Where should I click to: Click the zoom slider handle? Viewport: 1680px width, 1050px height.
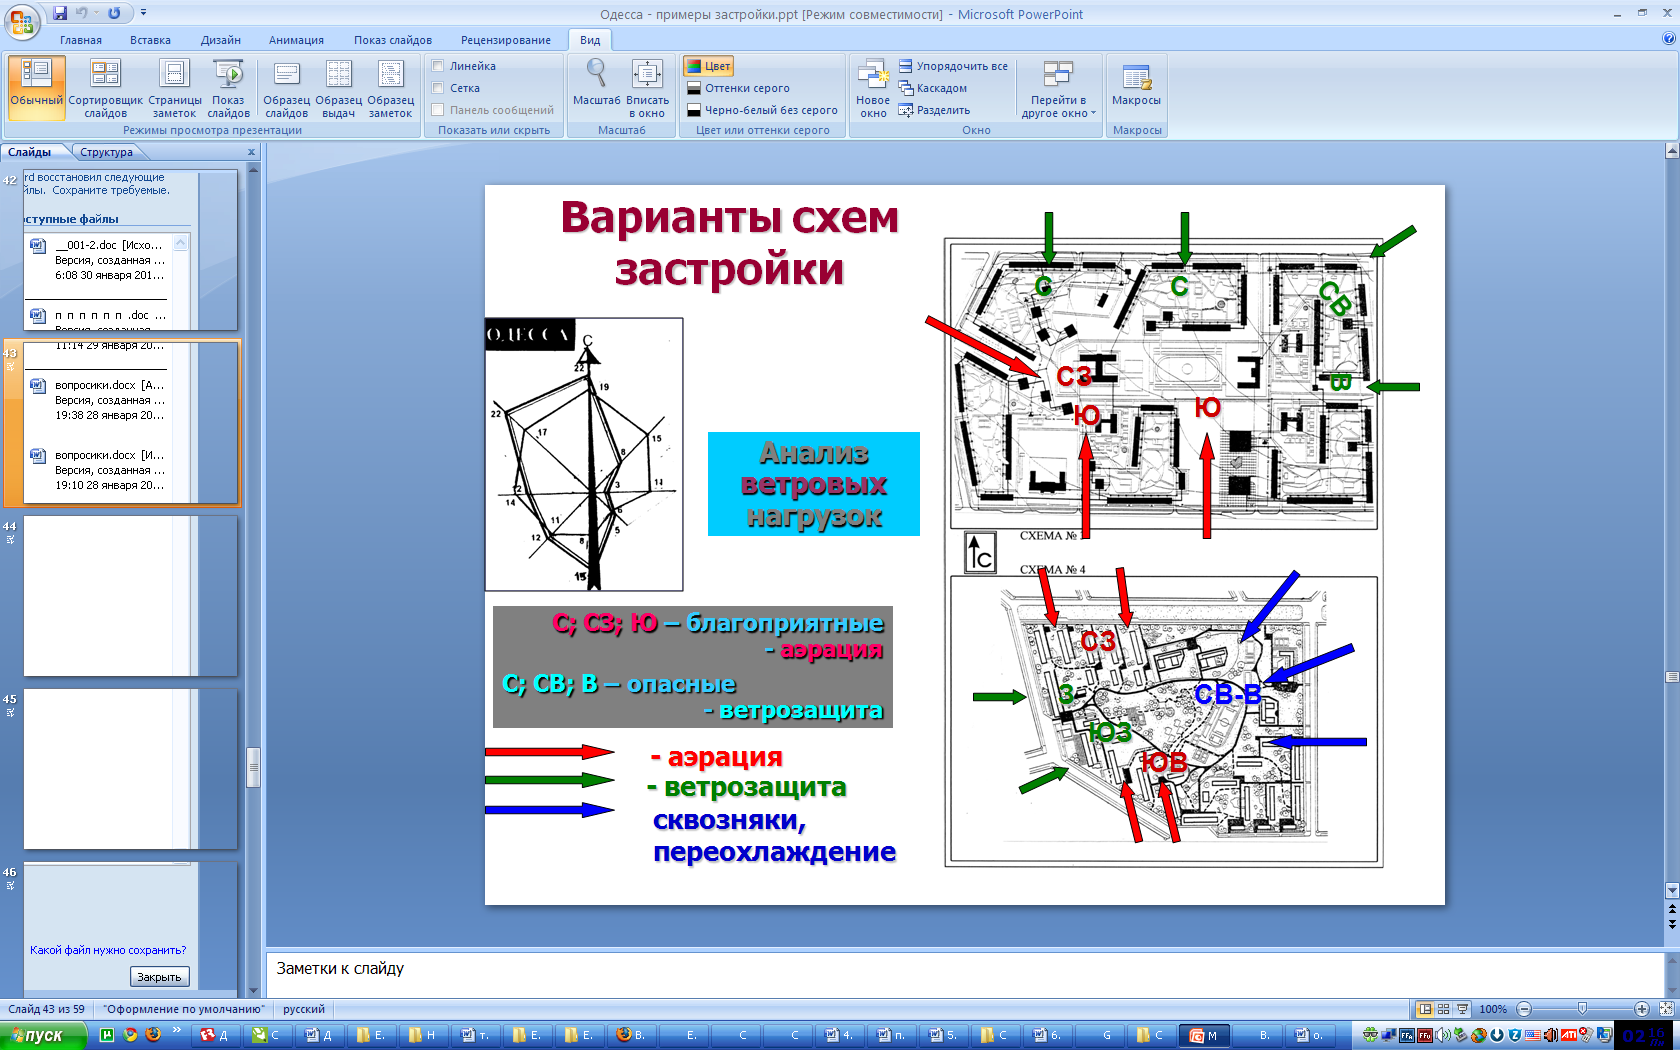[1582, 1009]
